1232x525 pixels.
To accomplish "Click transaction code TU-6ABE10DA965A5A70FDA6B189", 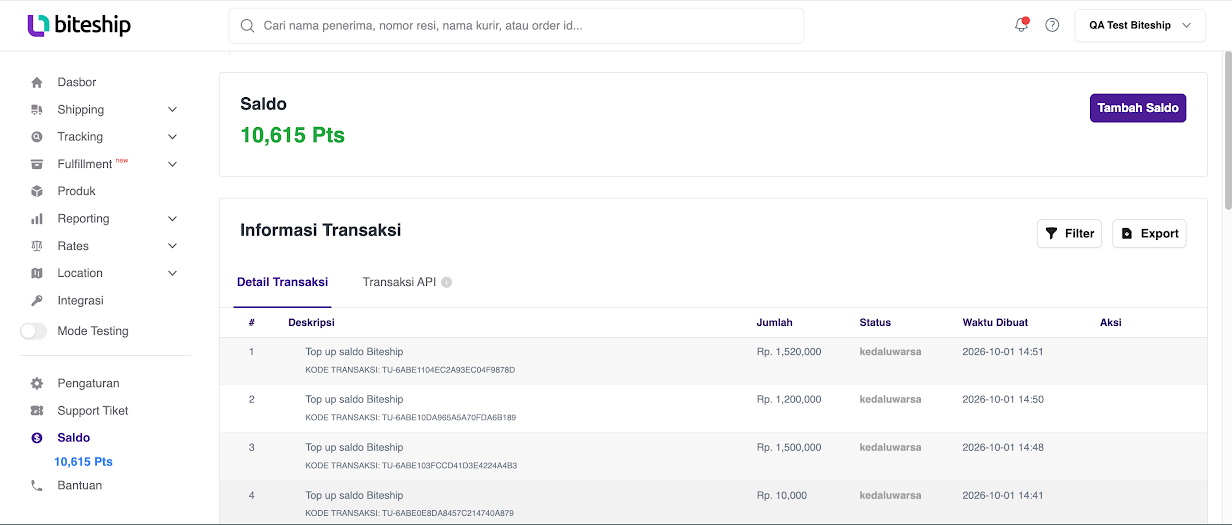I will (449, 418).
